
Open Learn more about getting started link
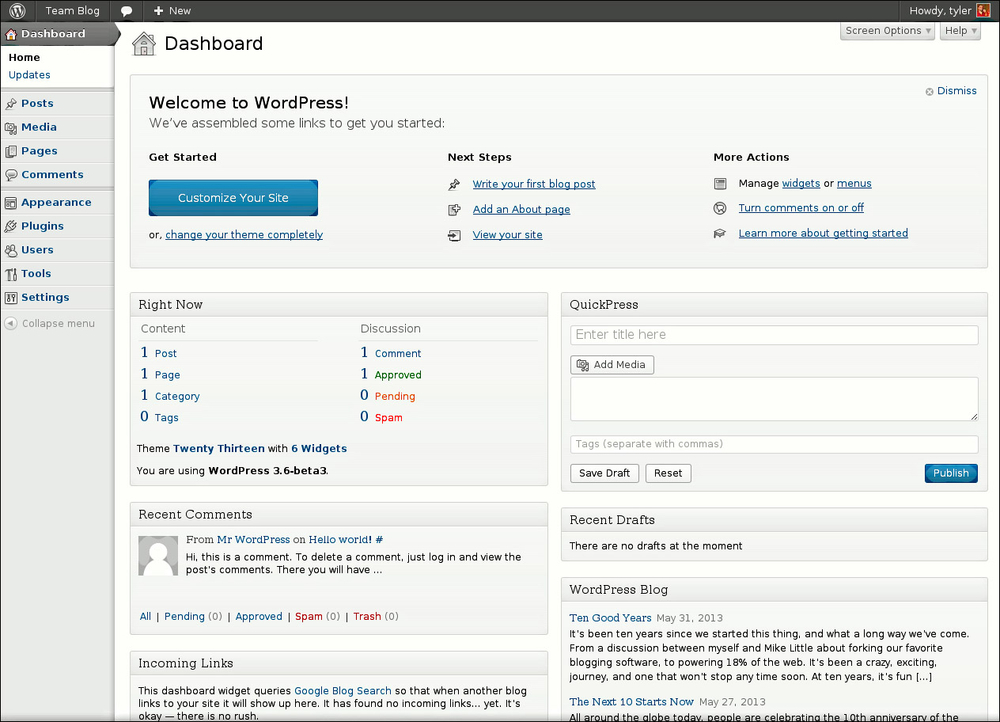823,233
